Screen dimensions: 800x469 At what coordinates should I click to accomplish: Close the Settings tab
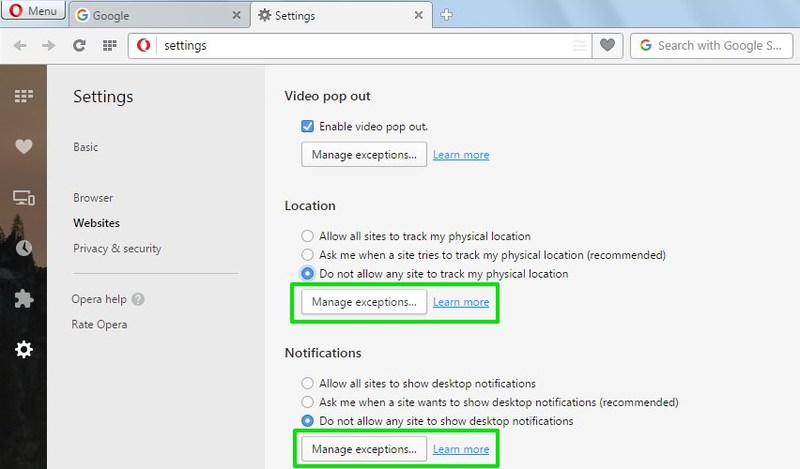pyautogui.click(x=418, y=15)
